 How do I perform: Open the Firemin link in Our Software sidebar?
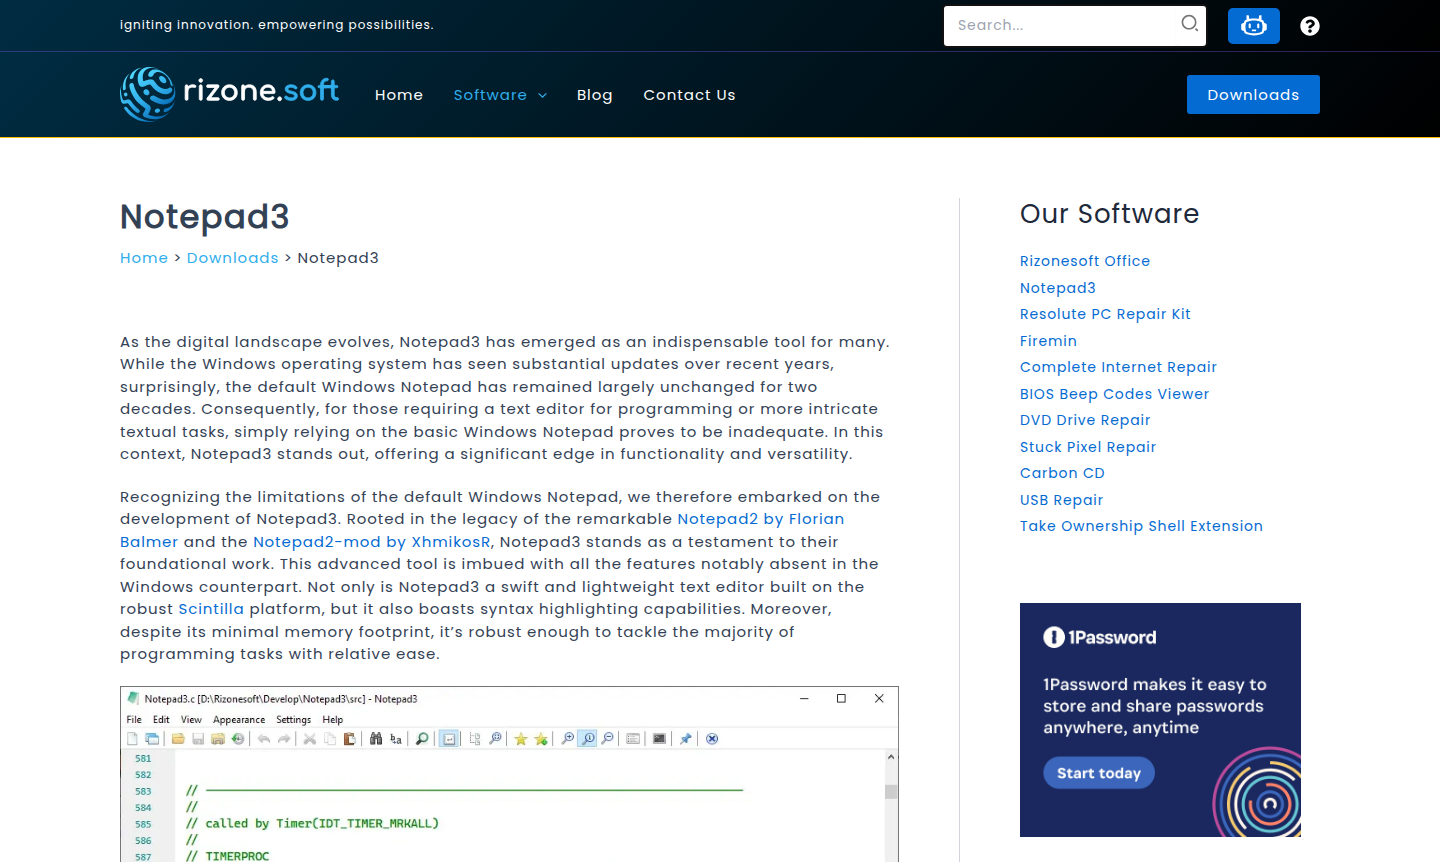coord(1048,340)
